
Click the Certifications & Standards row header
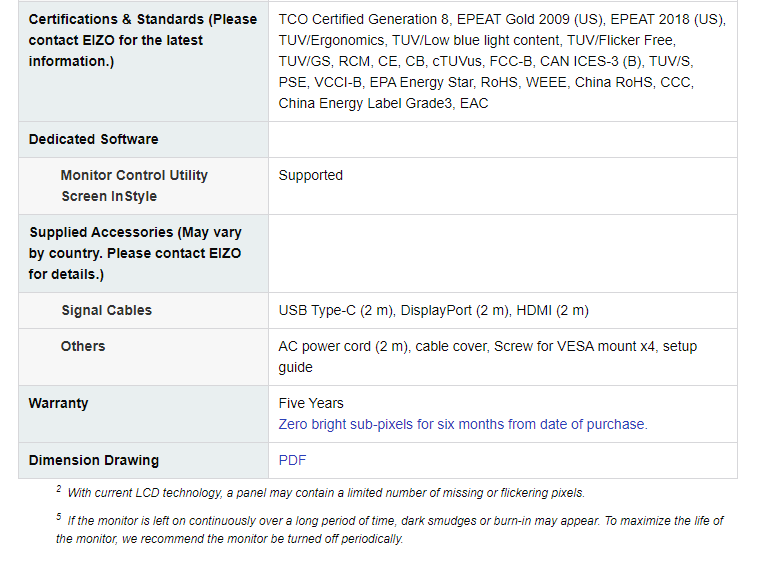click(x=143, y=40)
